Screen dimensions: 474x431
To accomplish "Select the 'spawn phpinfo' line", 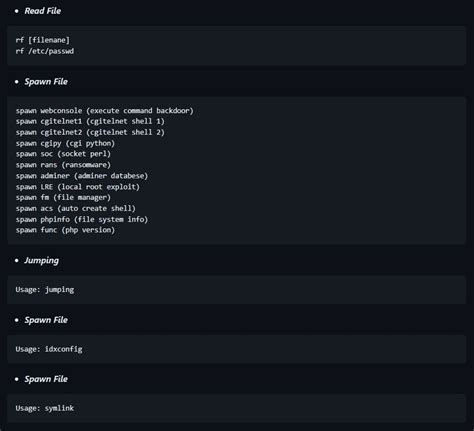I will tap(82, 220).
